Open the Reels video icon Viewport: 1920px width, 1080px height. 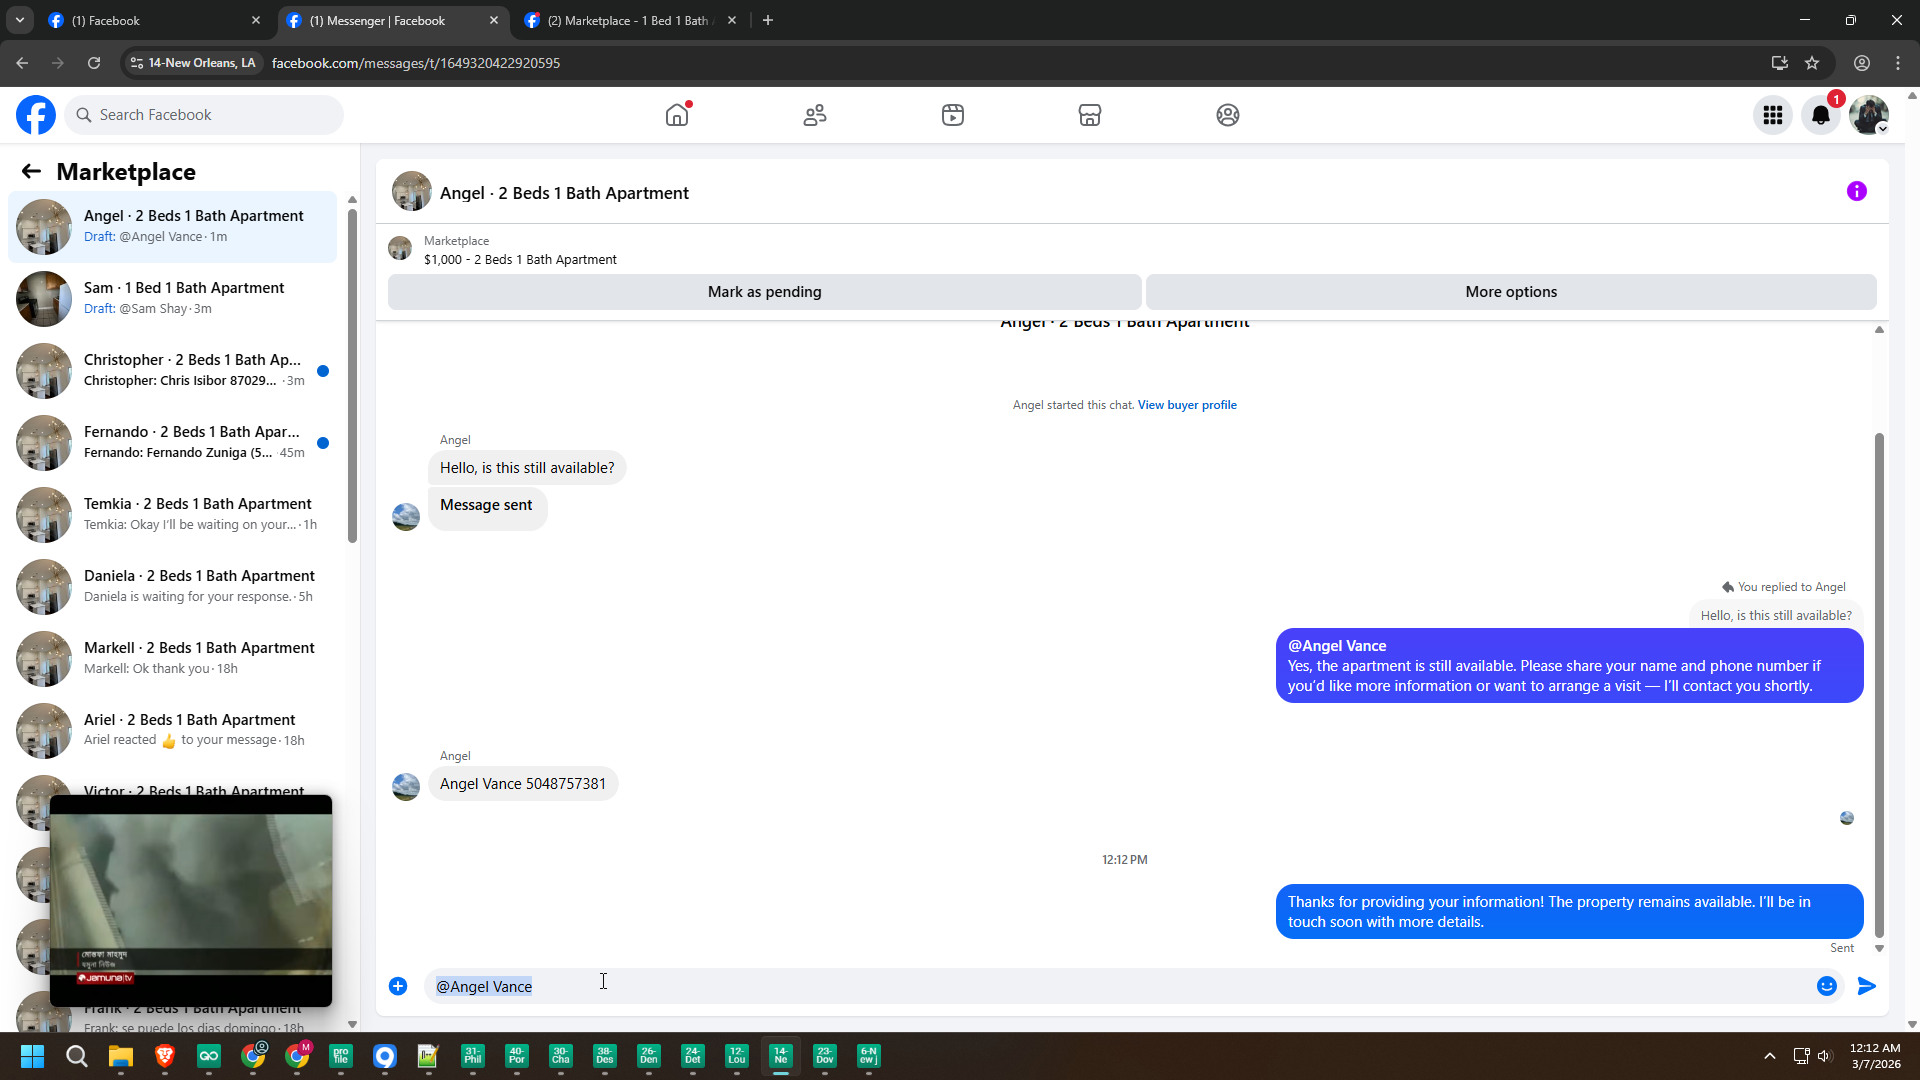(952, 115)
